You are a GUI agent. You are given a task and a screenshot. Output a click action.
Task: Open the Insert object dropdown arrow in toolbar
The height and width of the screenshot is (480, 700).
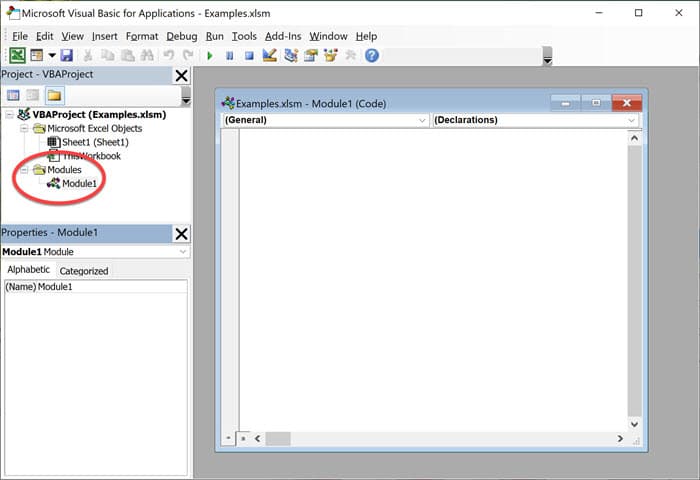(52, 55)
